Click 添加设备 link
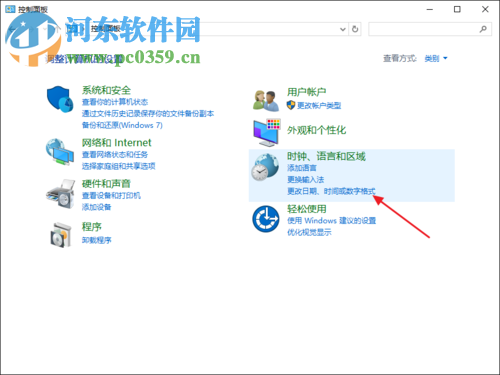The width and height of the screenshot is (500, 375). tap(97, 207)
